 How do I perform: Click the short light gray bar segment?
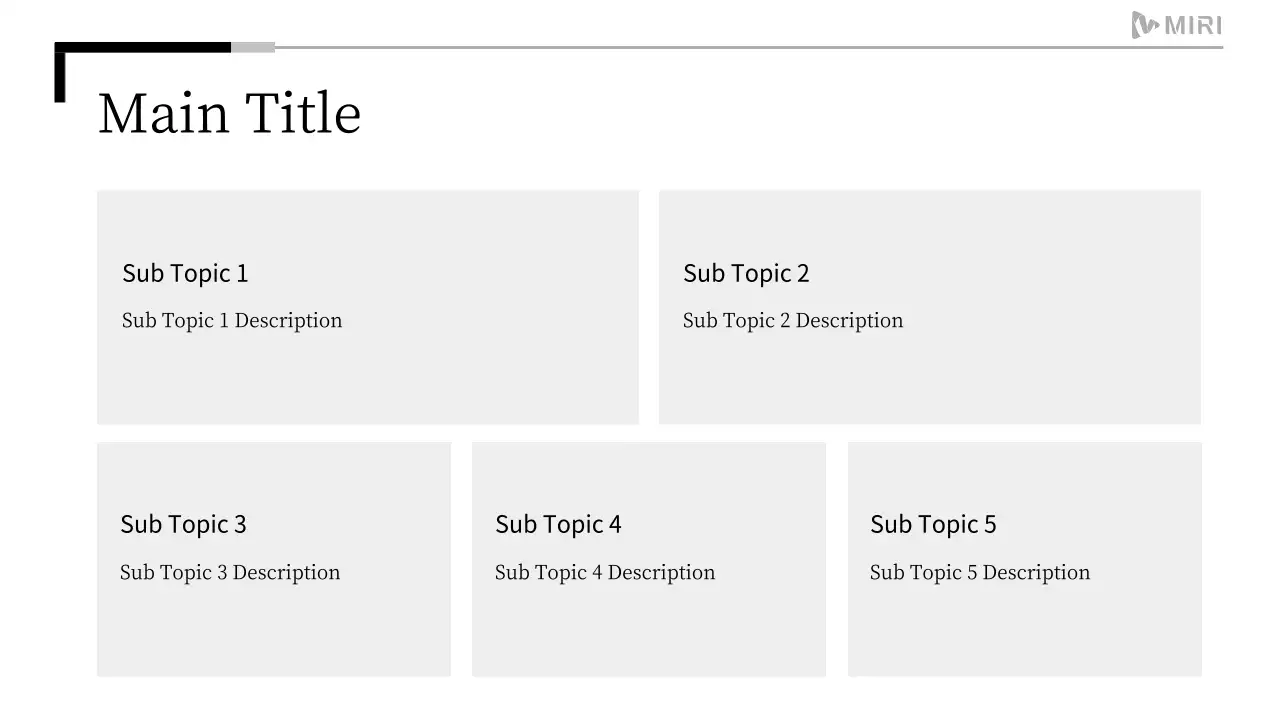click(x=253, y=47)
